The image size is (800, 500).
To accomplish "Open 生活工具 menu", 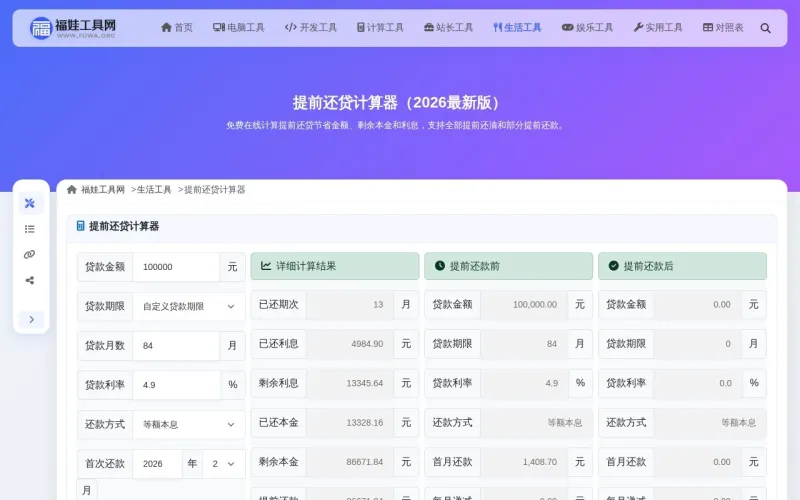I will tap(517, 28).
